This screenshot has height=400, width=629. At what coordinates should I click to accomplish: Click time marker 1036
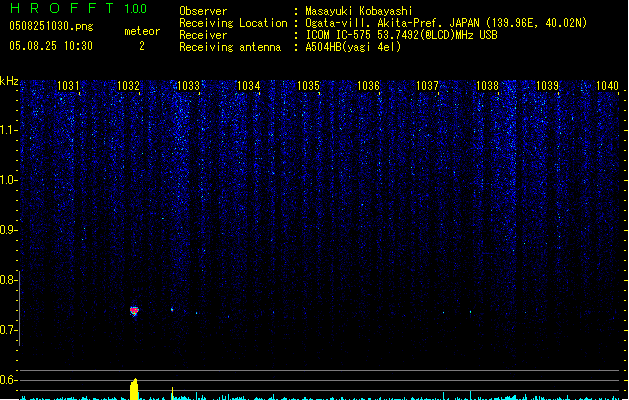pos(368,86)
